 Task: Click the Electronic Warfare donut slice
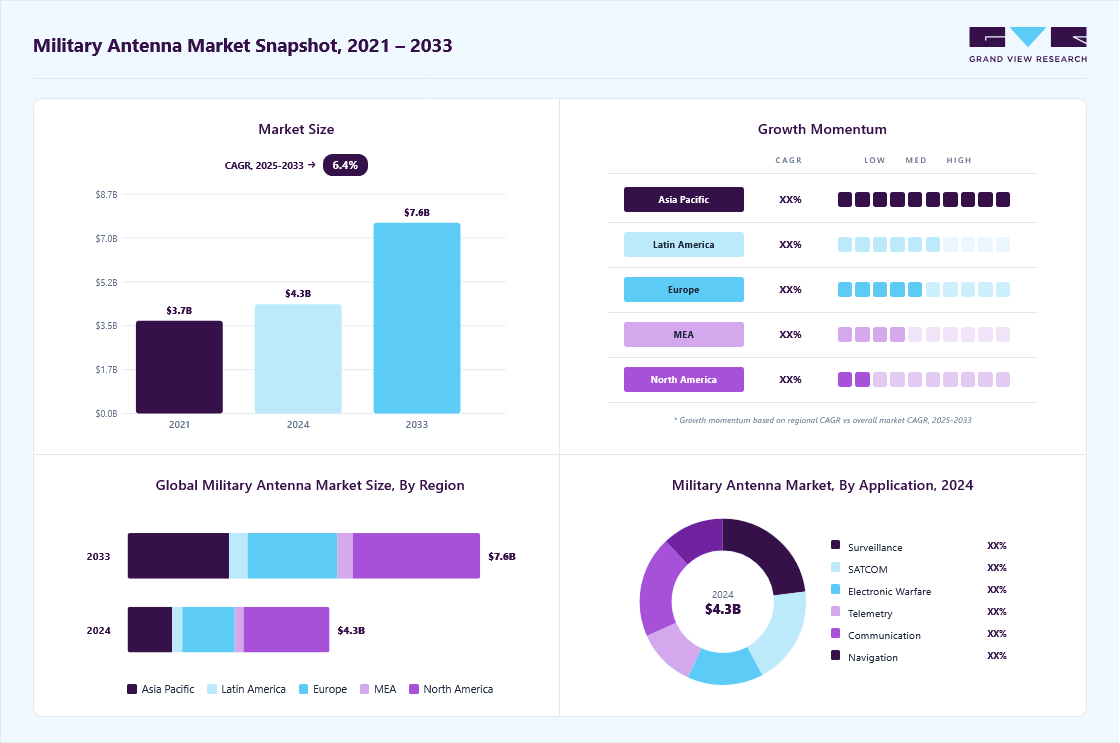coord(724,668)
